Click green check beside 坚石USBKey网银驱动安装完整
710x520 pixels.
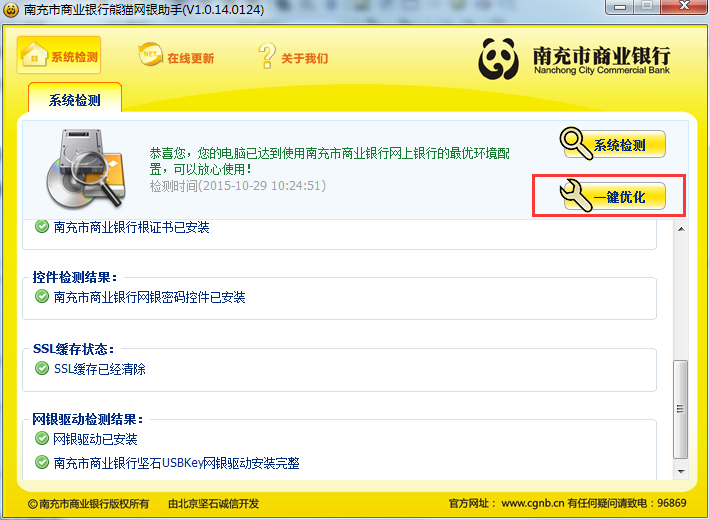(42, 462)
